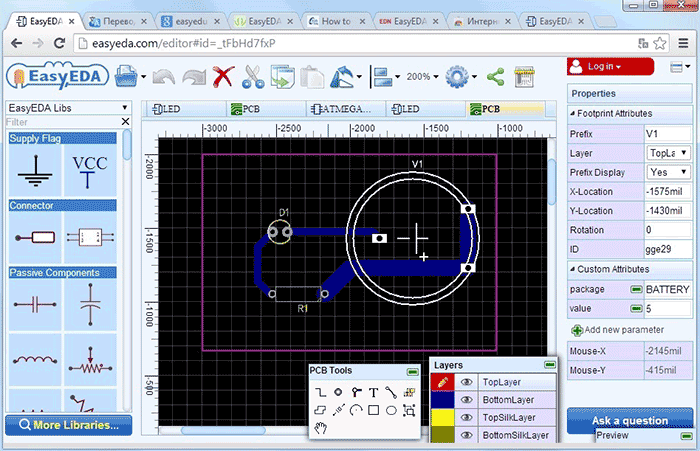Select the hand pan tool in PCB Tools

[x=321, y=428]
